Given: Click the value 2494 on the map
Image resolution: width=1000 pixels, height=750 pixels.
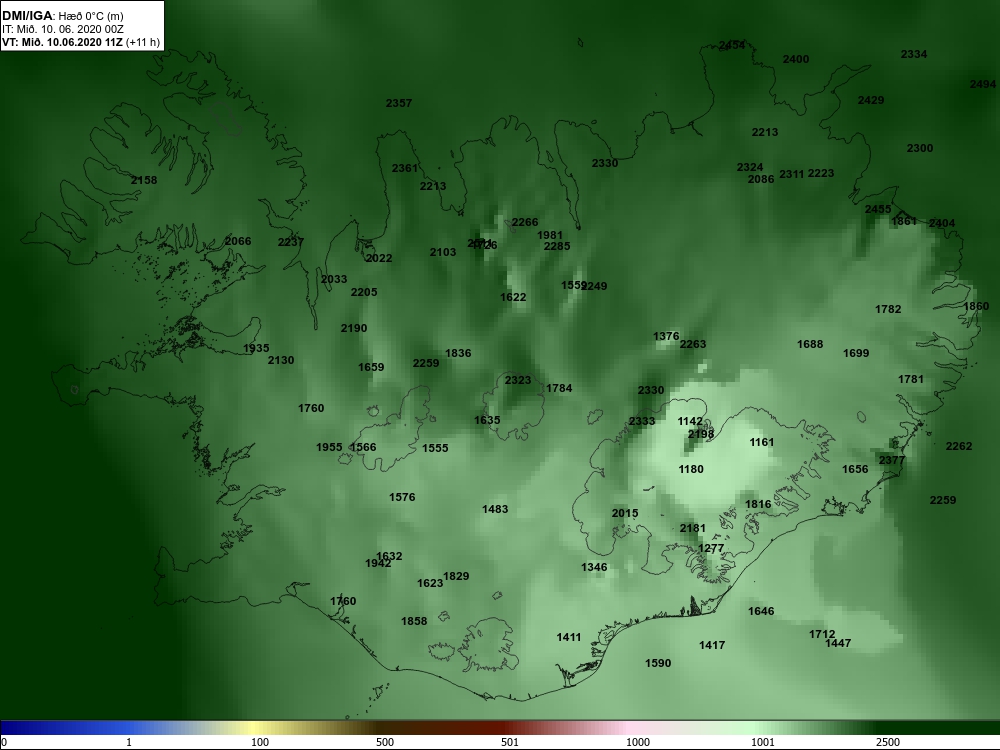Looking at the screenshot, I should click(983, 84).
